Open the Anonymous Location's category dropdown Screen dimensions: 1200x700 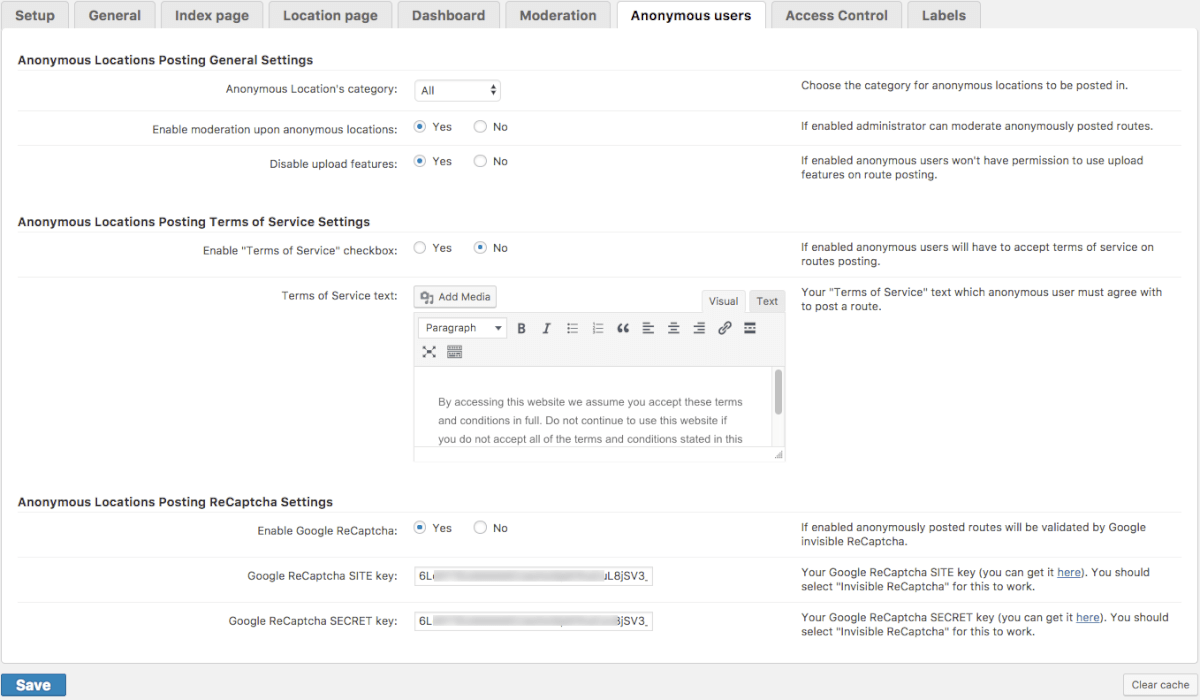click(x=458, y=90)
